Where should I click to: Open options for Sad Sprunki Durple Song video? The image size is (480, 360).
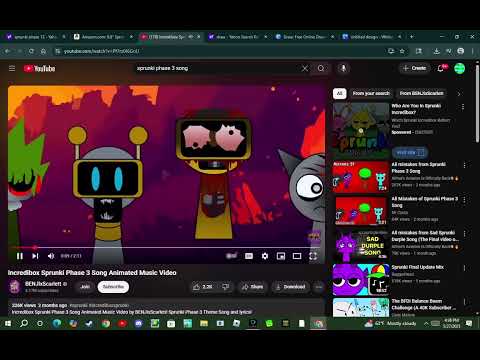(x=464, y=234)
